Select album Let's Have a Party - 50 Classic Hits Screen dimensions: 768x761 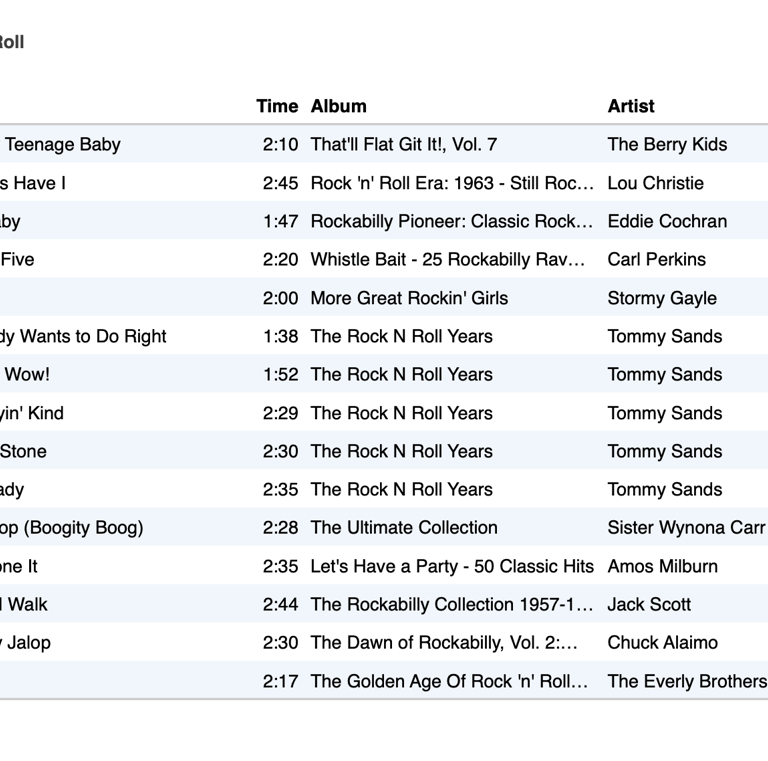click(452, 567)
